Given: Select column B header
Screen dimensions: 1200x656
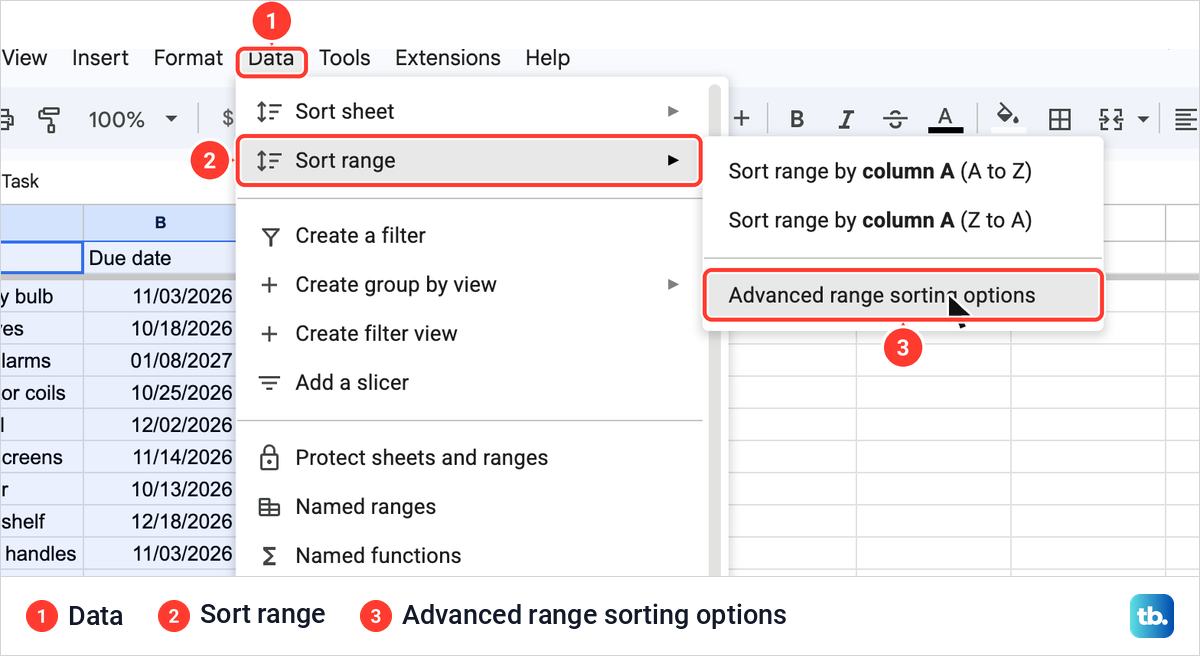Looking at the screenshot, I should point(160,223).
